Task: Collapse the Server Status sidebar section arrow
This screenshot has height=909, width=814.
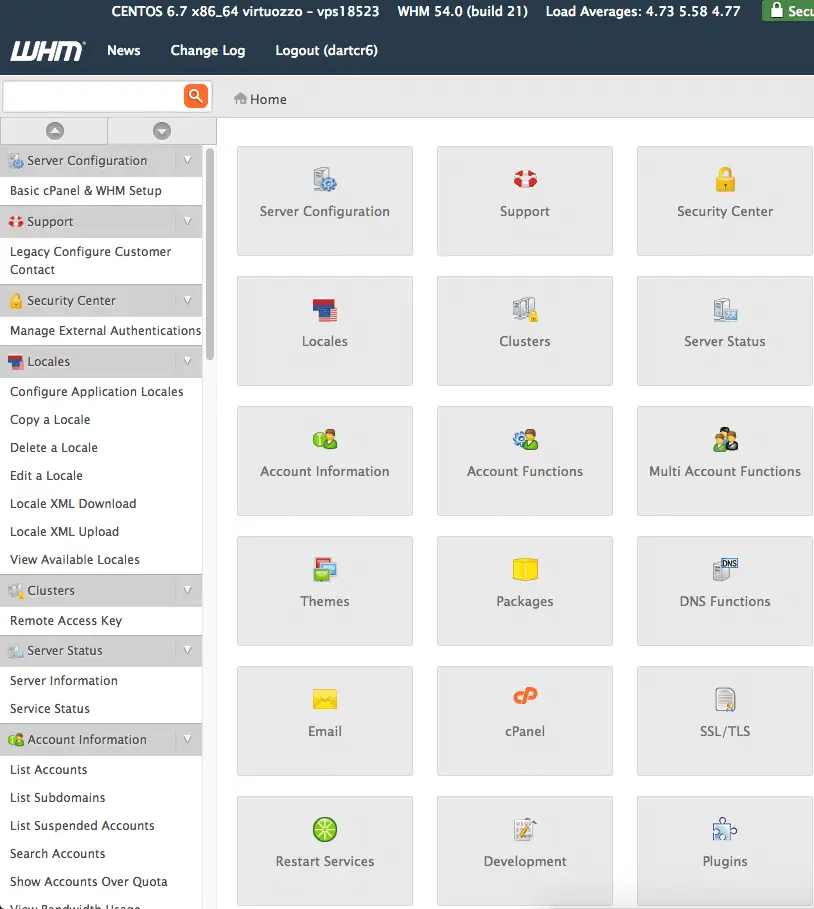Action: [x=187, y=650]
